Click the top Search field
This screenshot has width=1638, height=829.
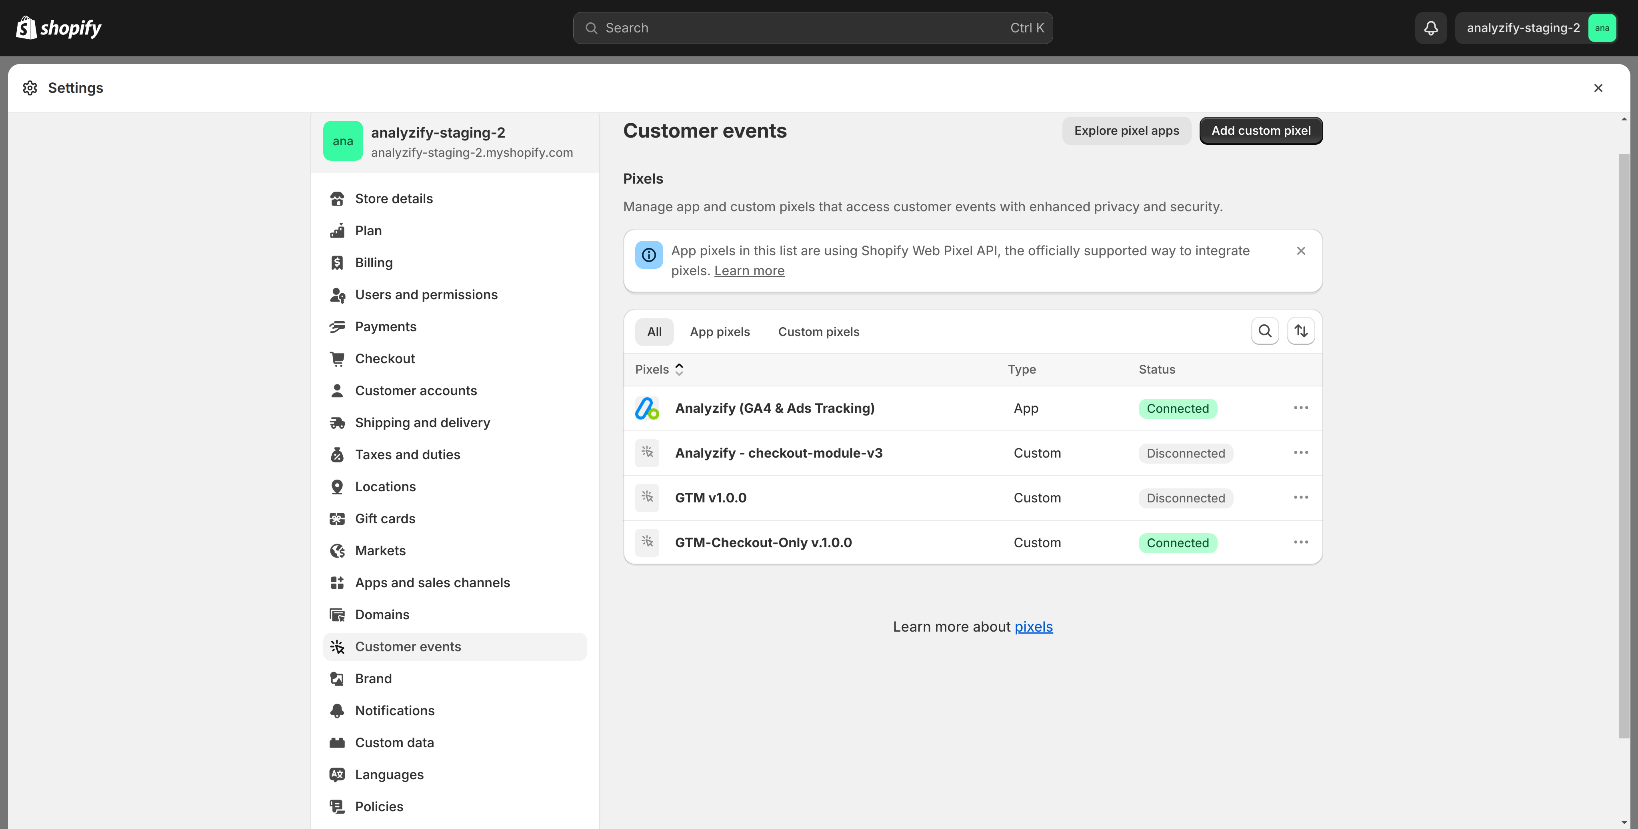click(x=813, y=28)
